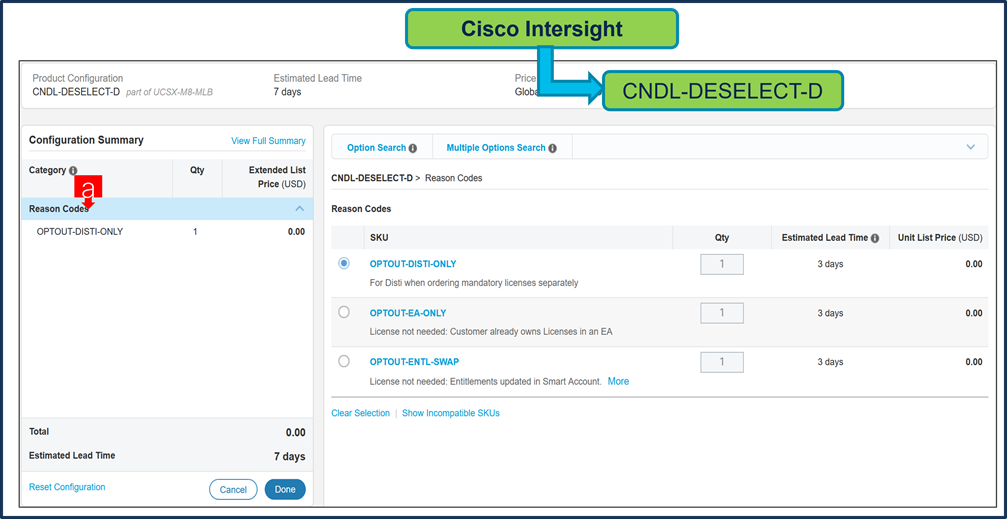Click Clear Selection link

[x=360, y=413]
